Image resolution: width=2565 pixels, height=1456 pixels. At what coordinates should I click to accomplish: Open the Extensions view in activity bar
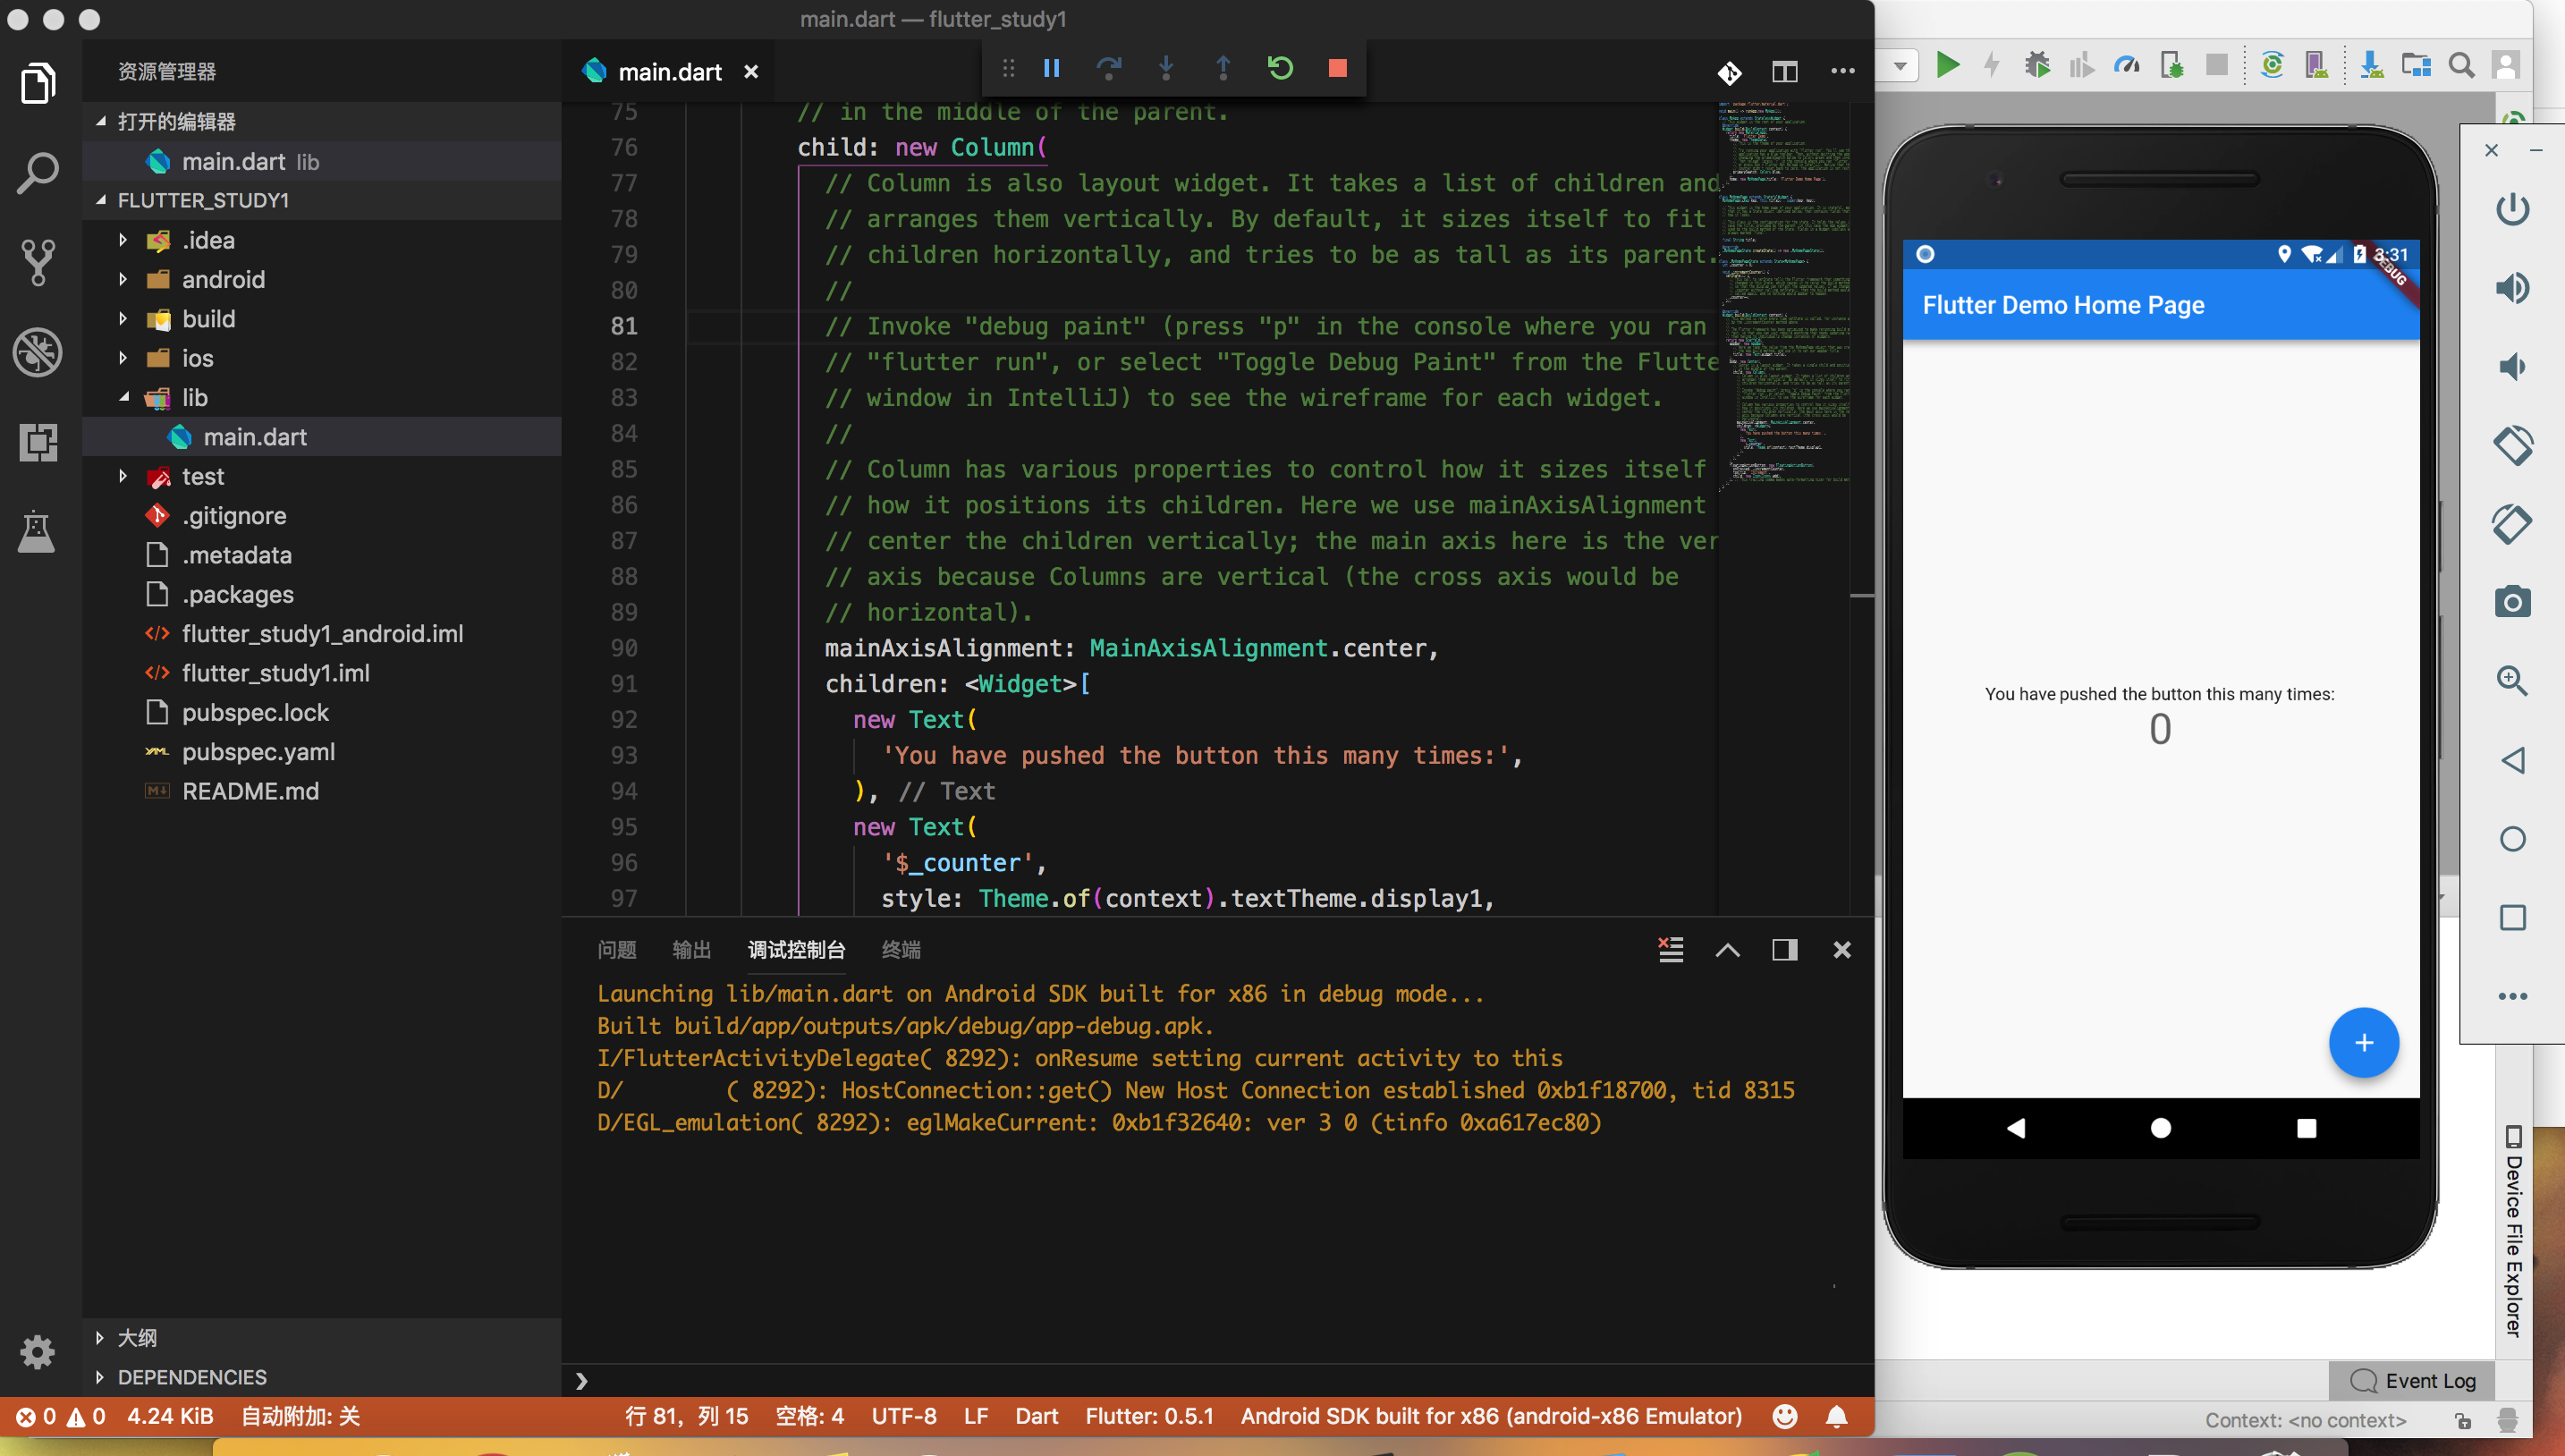point(38,442)
